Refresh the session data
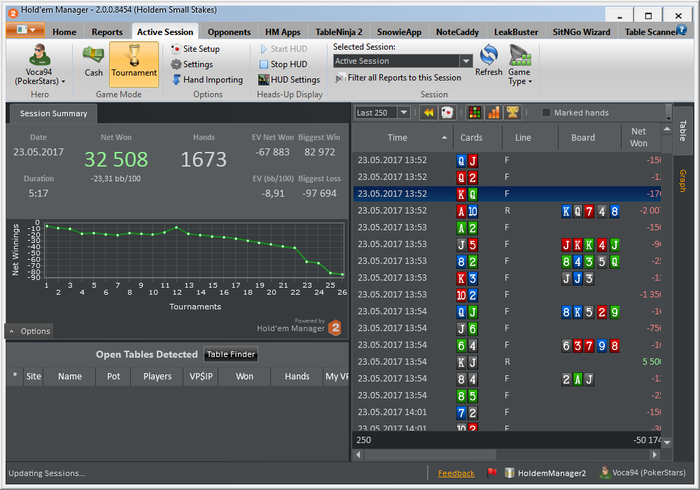The width and height of the screenshot is (700, 490). click(489, 60)
